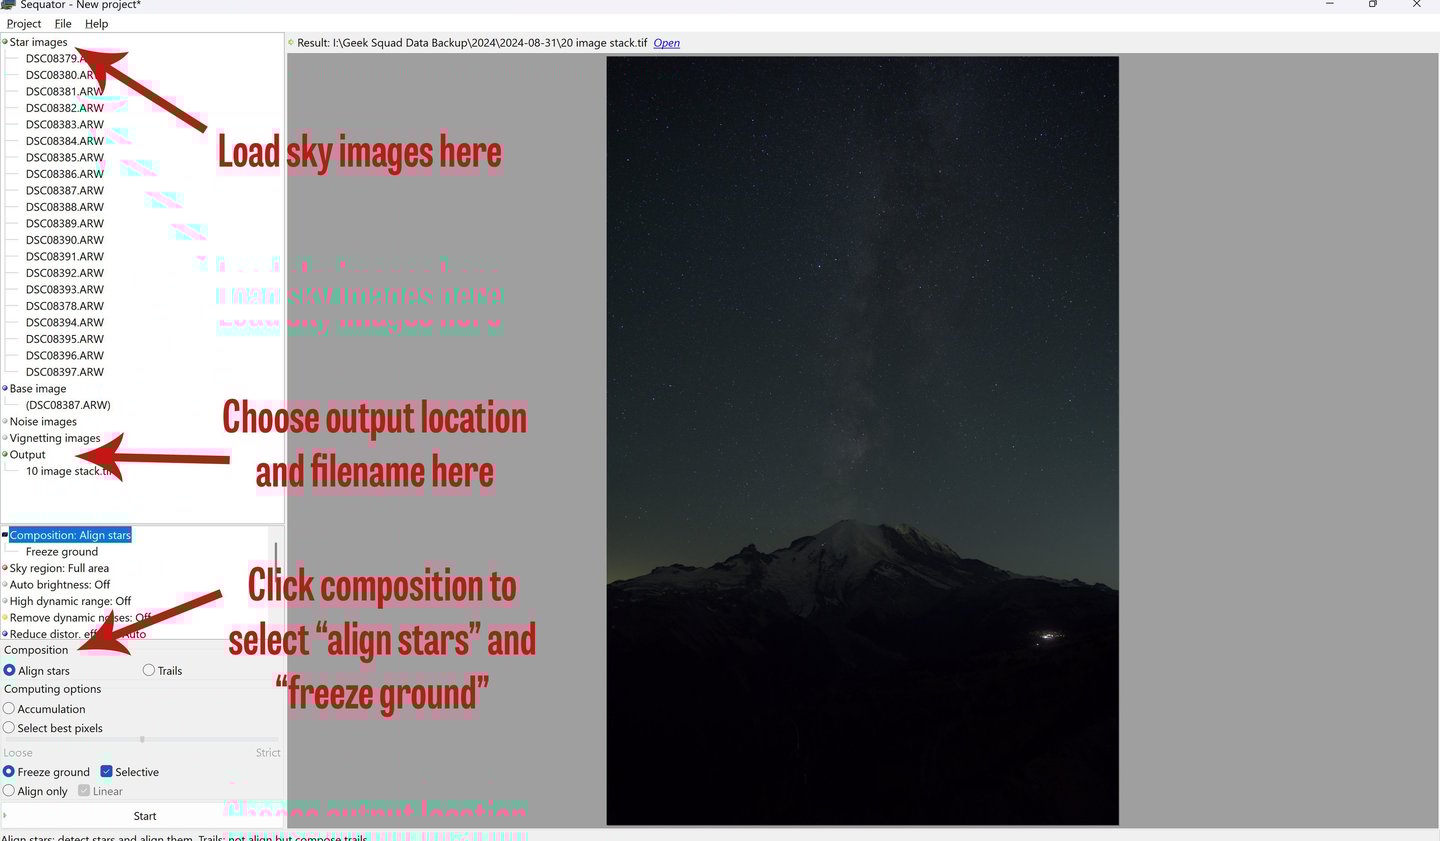Click the bullet icon beside Star images
The image size is (1440, 841).
tap(5, 42)
